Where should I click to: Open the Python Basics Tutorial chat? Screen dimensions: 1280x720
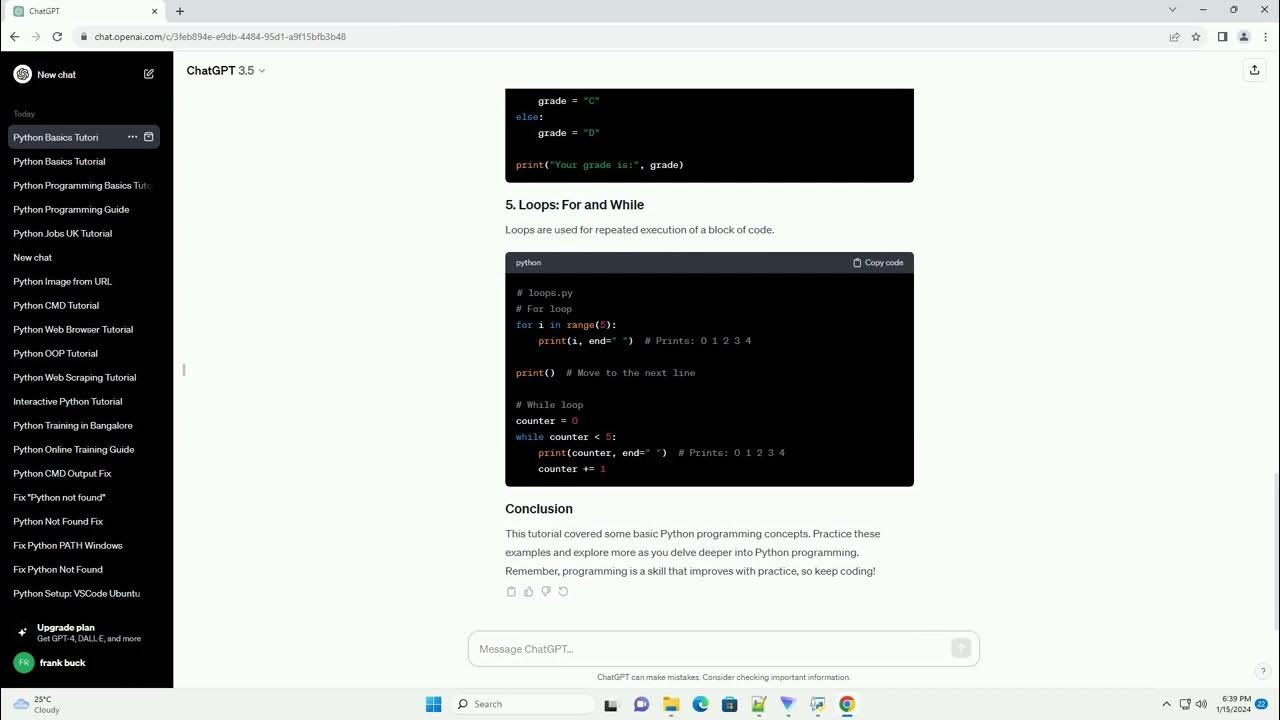(x=86, y=161)
